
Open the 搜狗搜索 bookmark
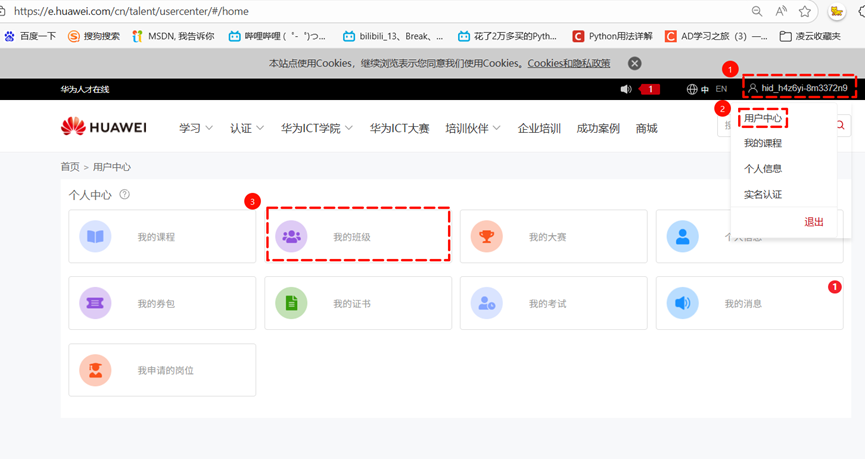(x=93, y=36)
